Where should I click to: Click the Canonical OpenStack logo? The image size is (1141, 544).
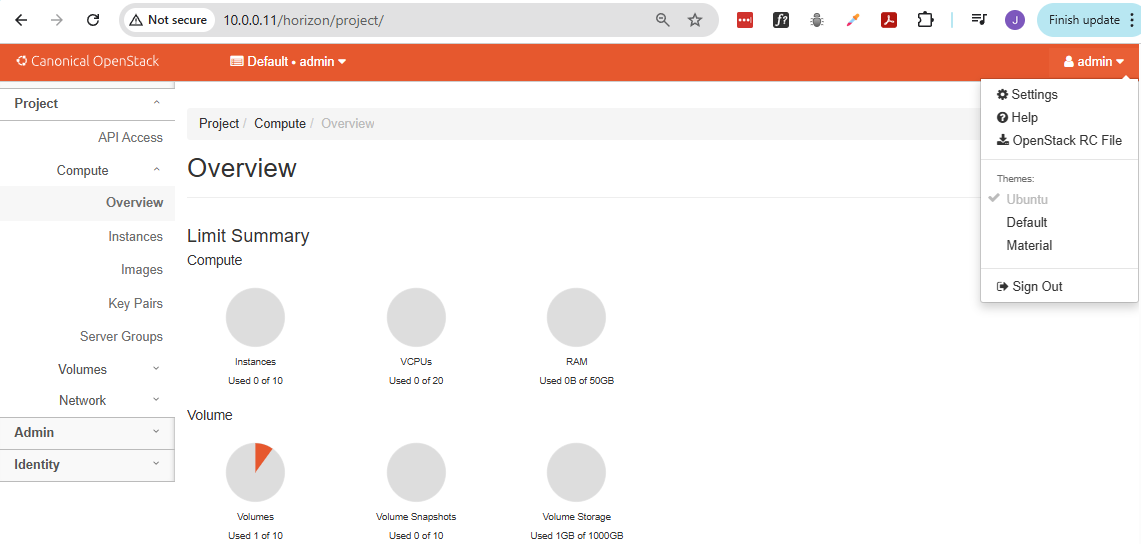click(88, 61)
